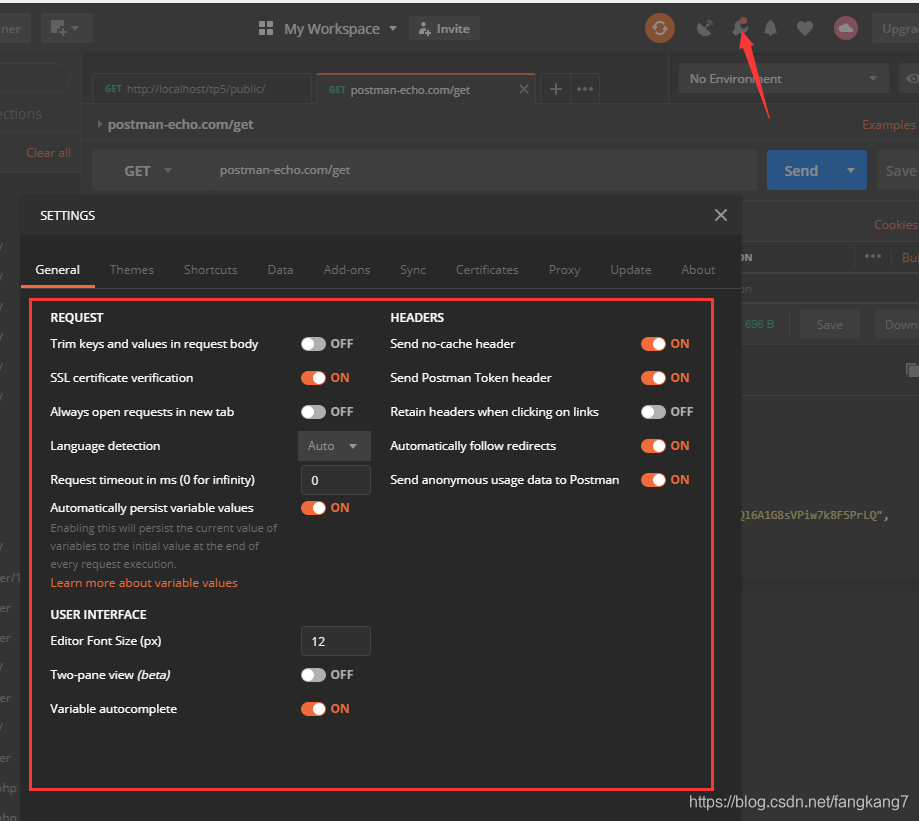The height and width of the screenshot is (821, 919).
Task: Enable Two-pane view beta
Action: click(x=313, y=675)
